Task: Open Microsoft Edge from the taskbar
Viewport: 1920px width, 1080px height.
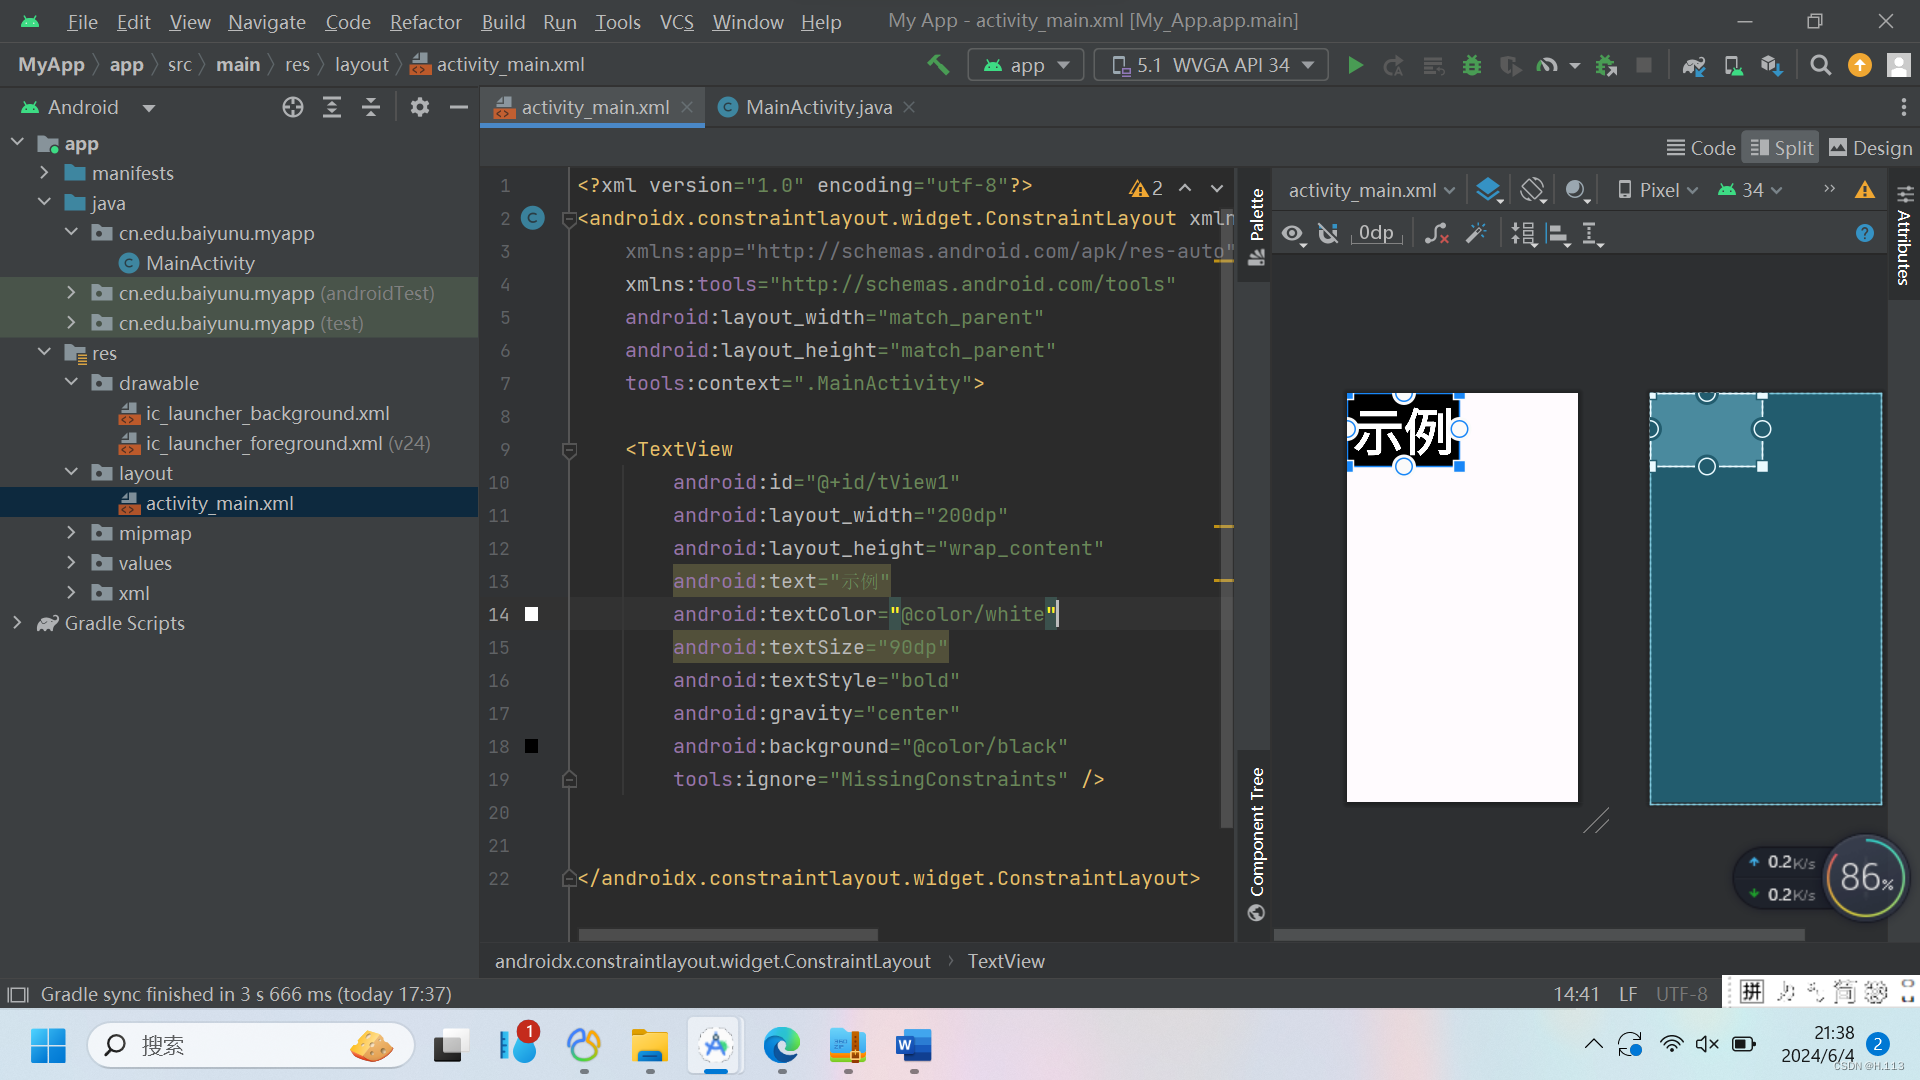Action: (781, 1045)
